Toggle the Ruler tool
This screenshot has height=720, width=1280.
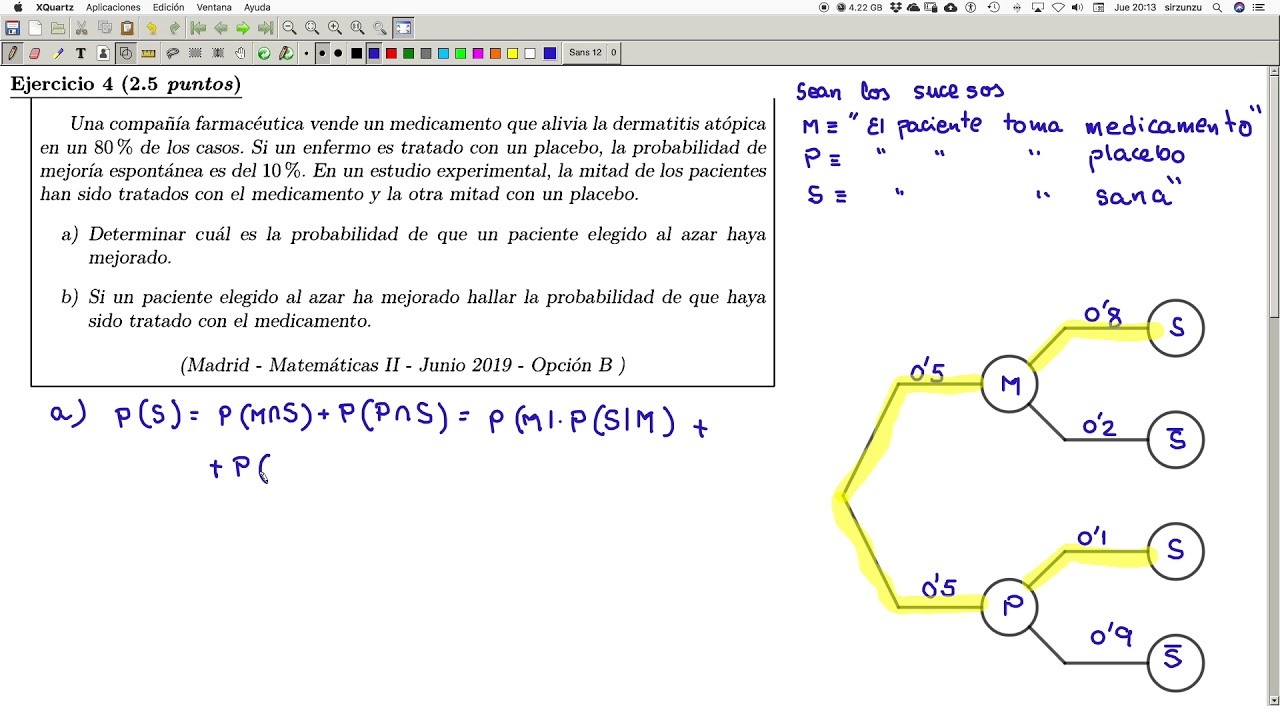coord(149,53)
